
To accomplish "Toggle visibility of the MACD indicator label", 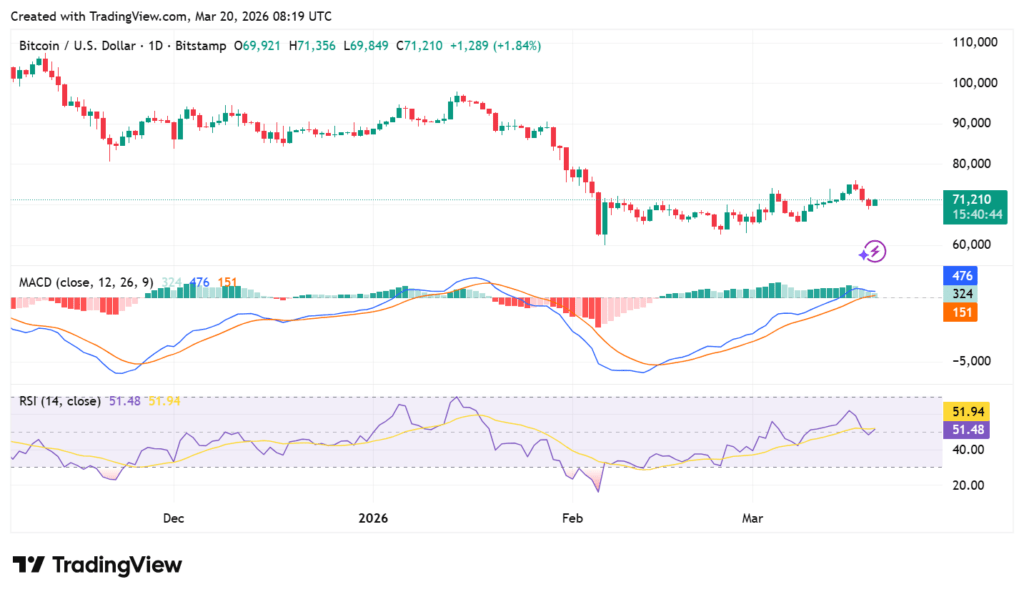I will click(38, 282).
